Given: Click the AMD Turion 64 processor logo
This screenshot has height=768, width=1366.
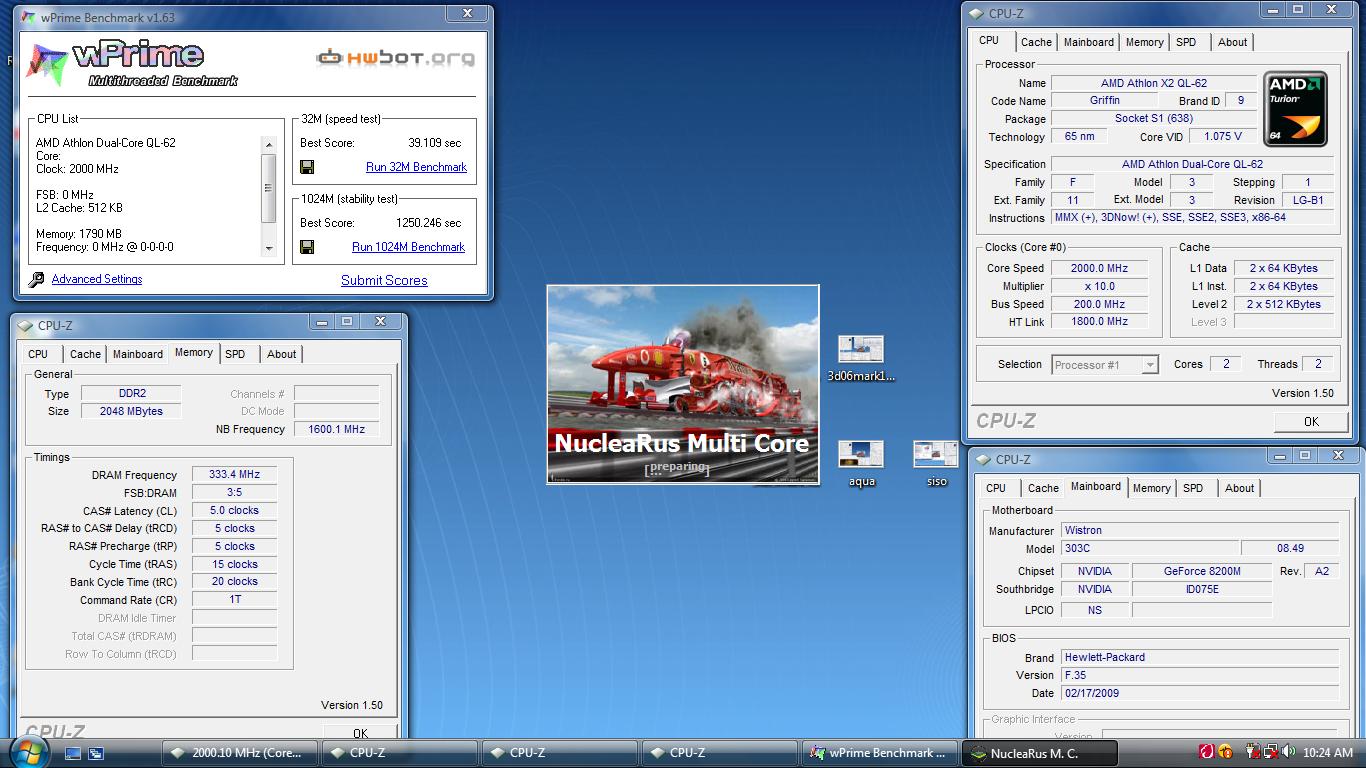Looking at the screenshot, I should pos(1296,109).
